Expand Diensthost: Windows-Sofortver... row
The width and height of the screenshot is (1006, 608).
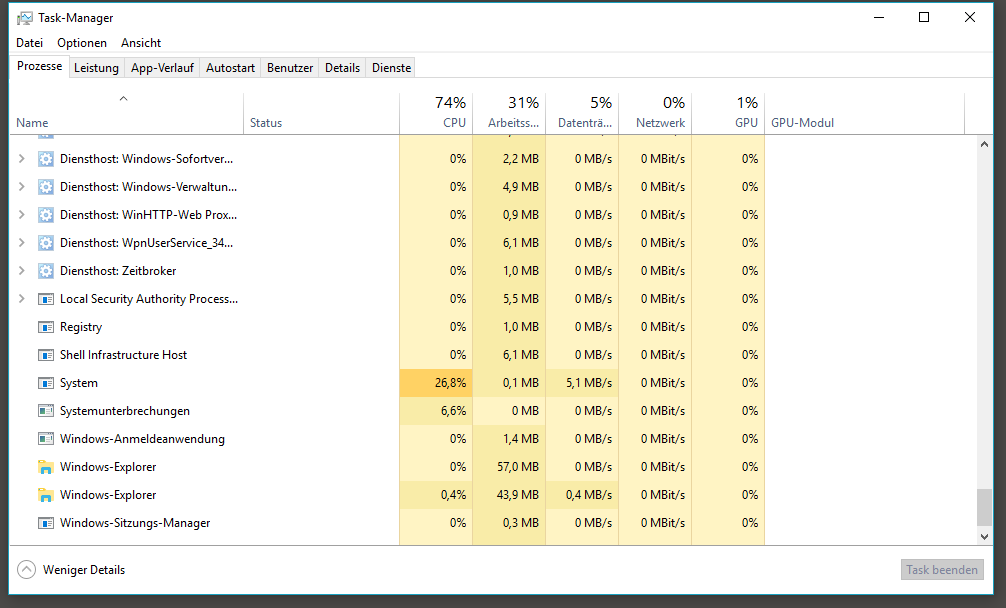[22, 158]
